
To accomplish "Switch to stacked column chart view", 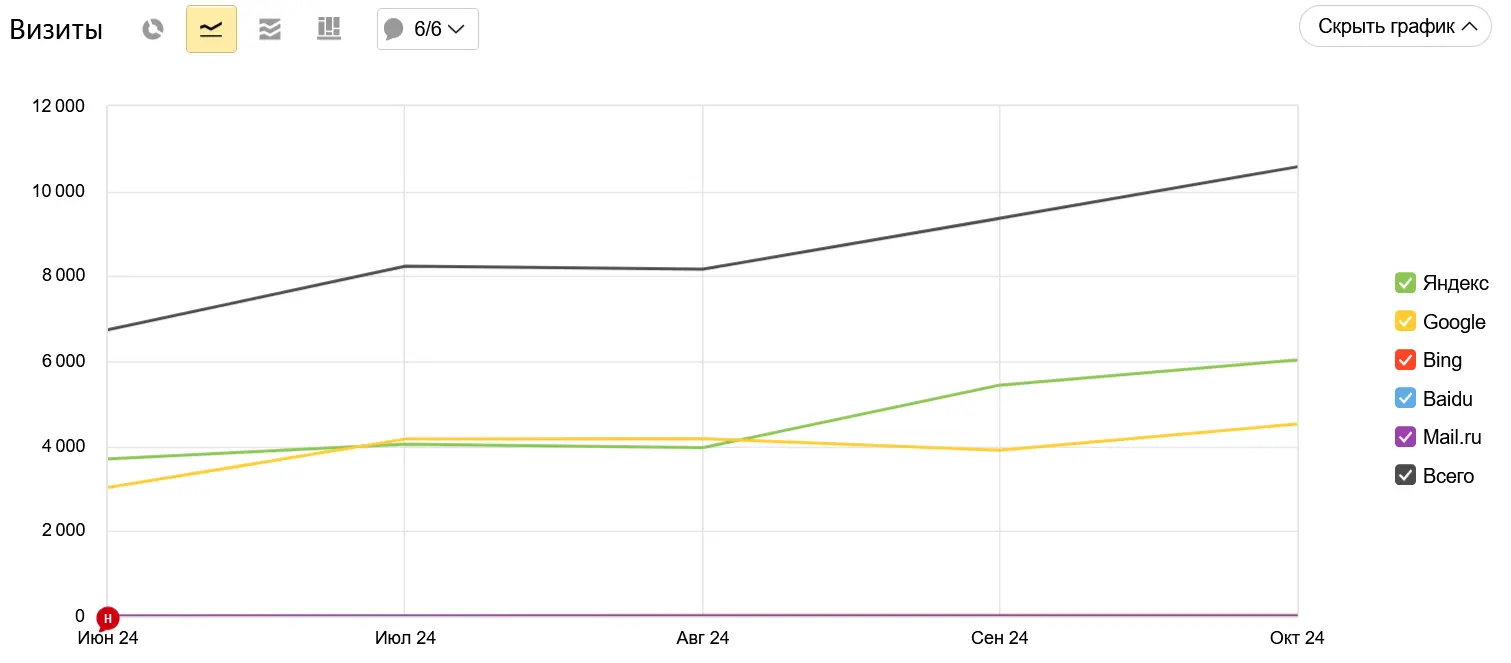I will tap(328, 29).
